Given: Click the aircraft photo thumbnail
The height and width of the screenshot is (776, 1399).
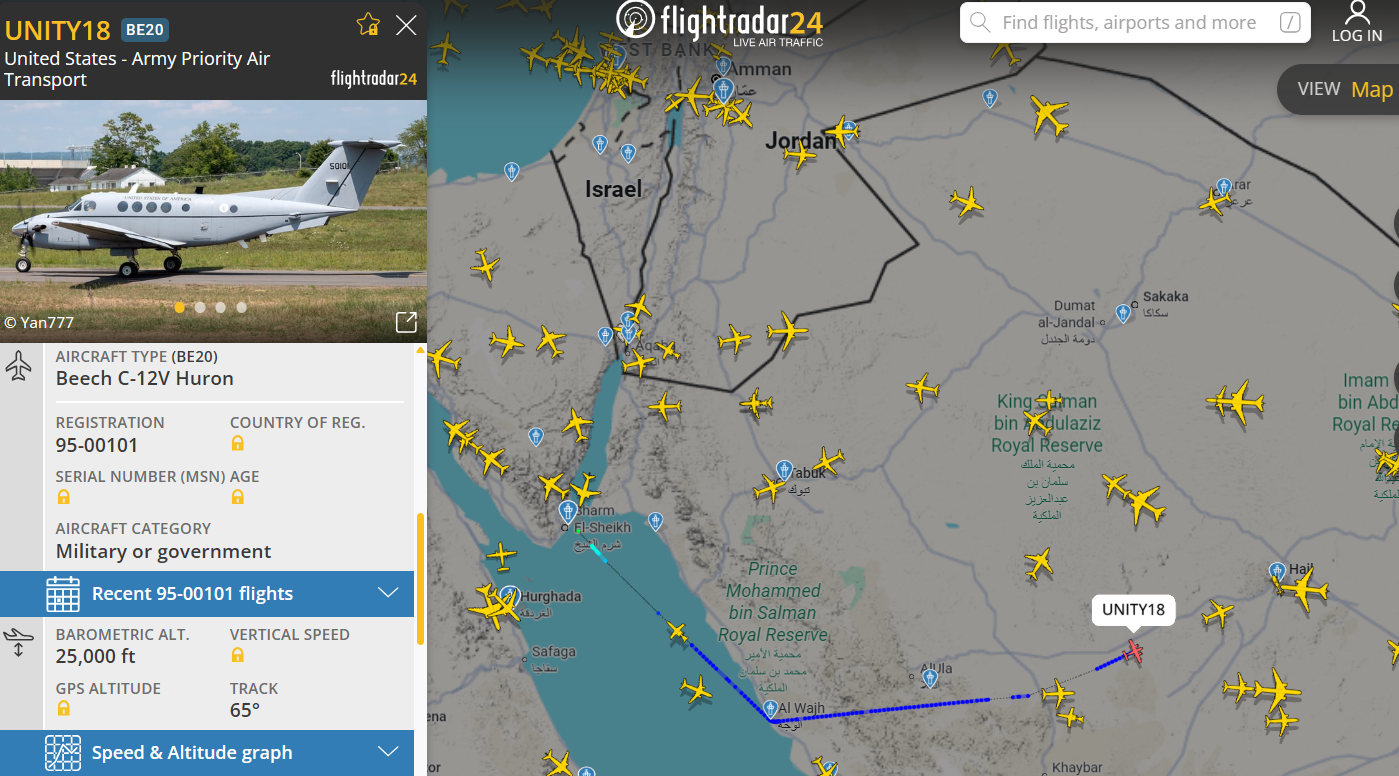Looking at the screenshot, I should pyautogui.click(x=213, y=210).
